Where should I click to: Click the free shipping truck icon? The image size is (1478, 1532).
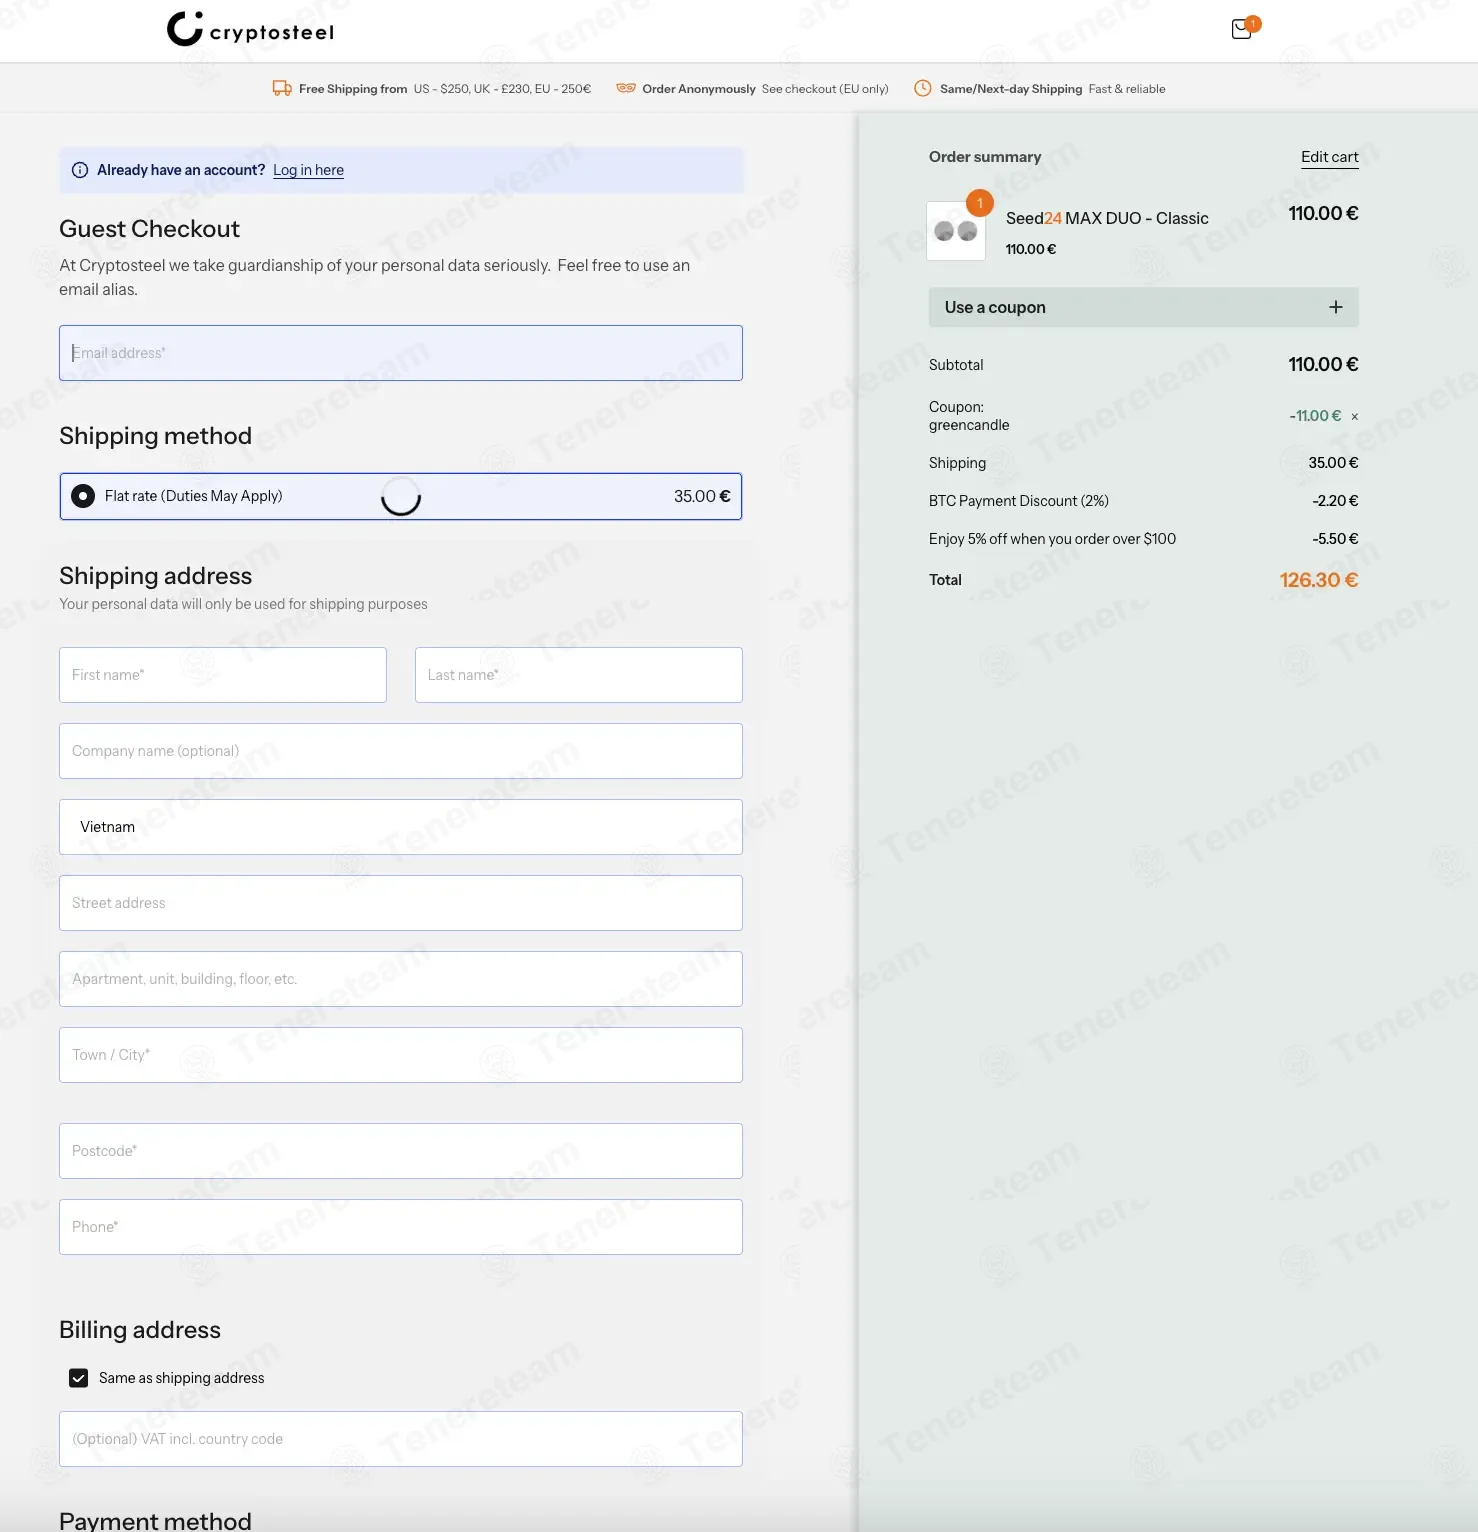(282, 89)
